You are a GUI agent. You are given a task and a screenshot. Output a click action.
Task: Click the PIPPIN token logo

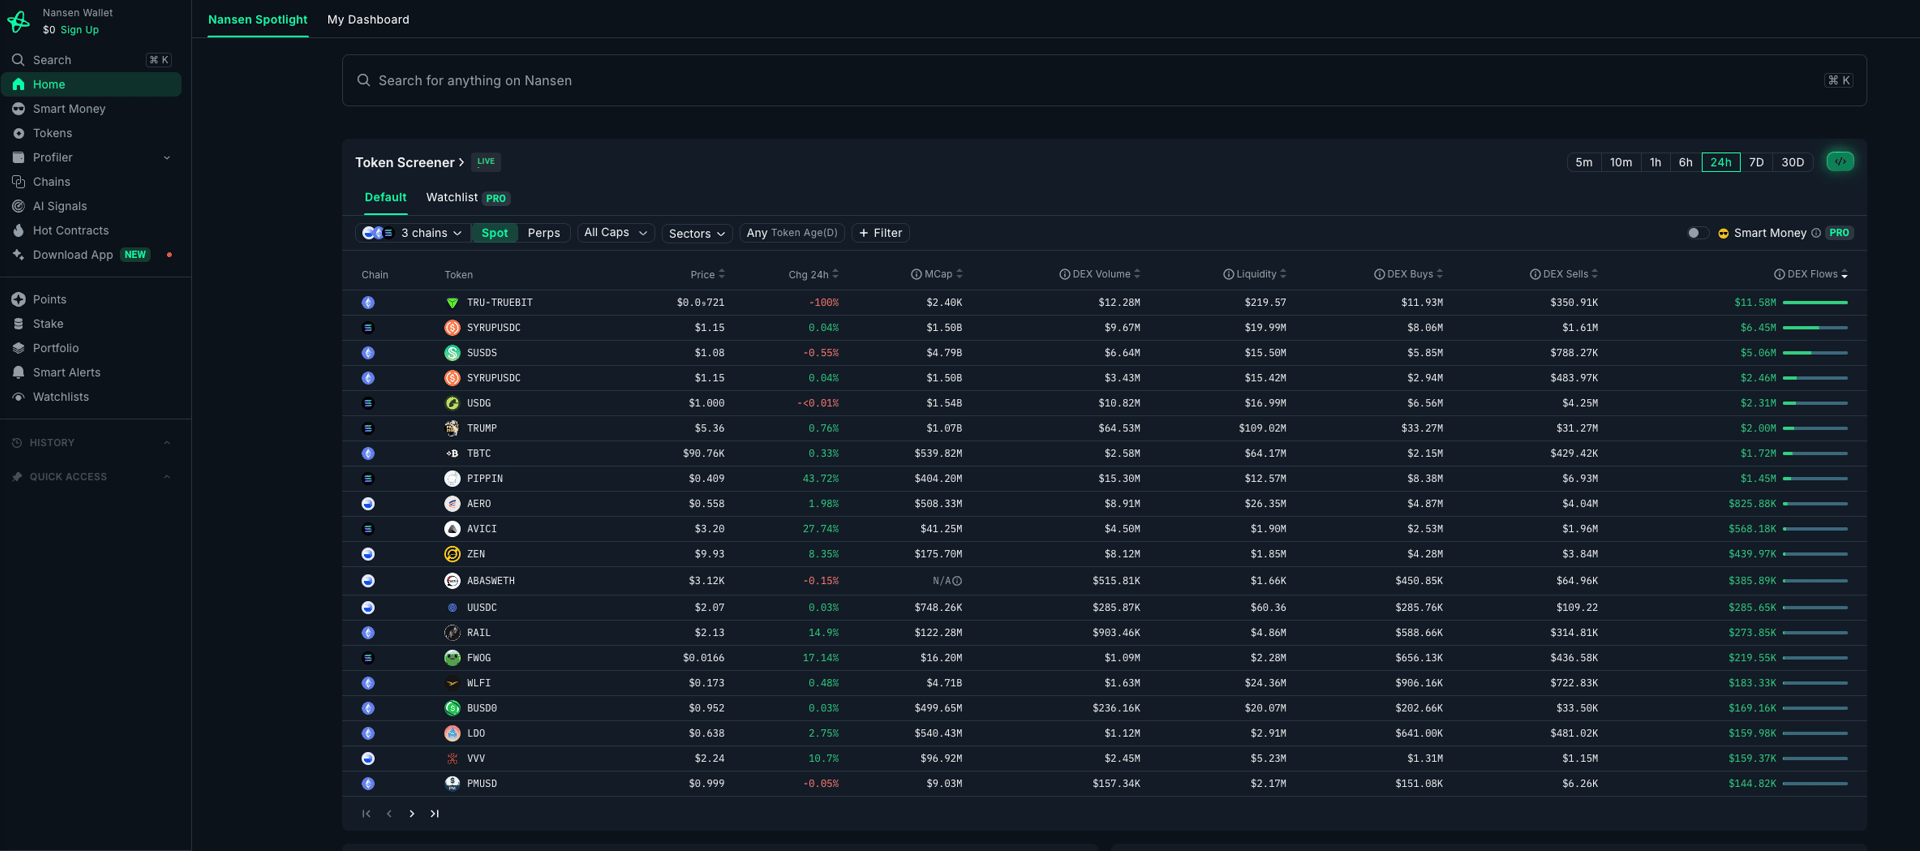[452, 478]
